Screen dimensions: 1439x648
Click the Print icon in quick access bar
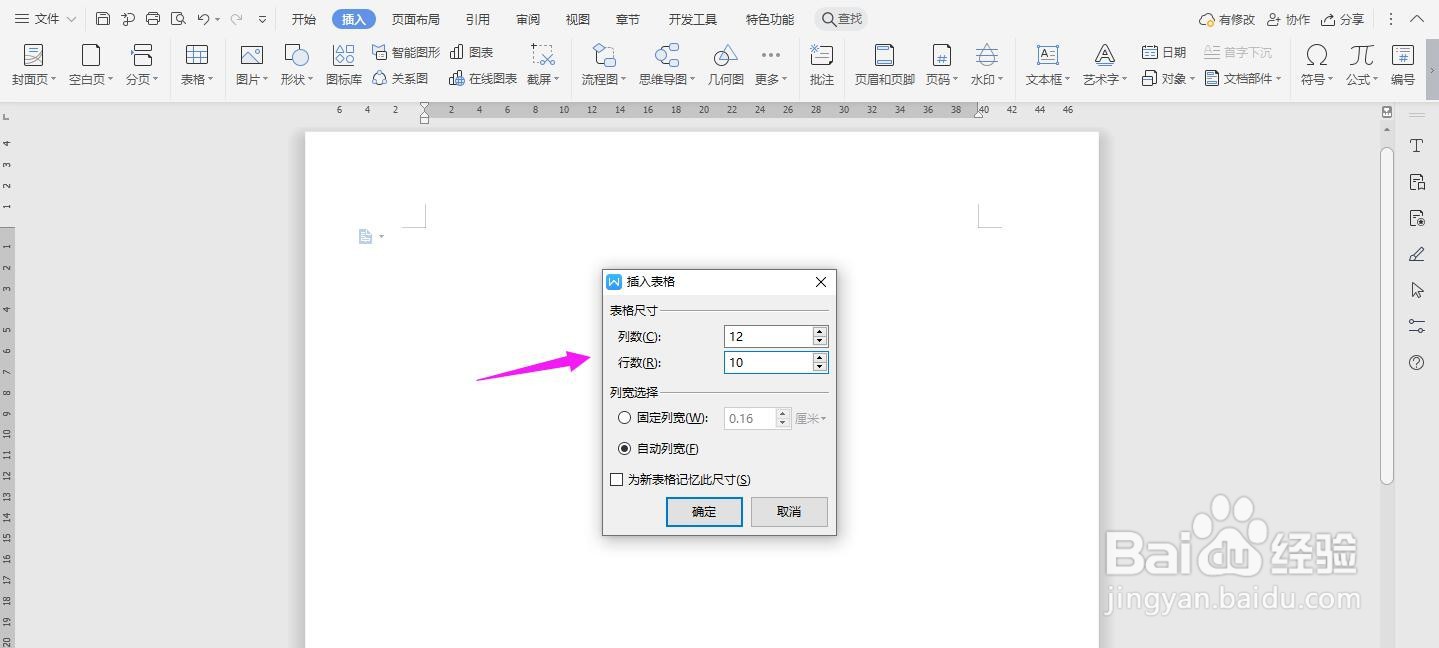(x=153, y=19)
